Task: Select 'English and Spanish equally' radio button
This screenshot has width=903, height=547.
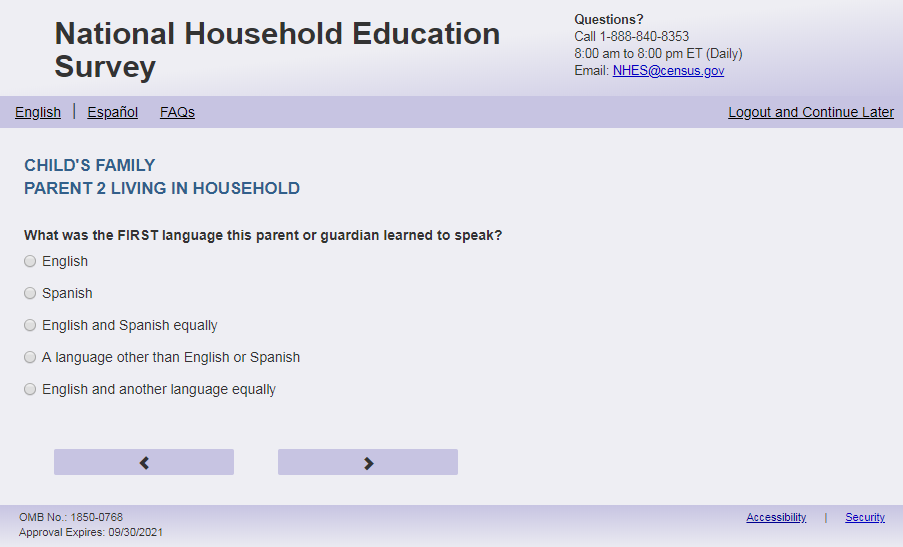Action: pos(30,326)
